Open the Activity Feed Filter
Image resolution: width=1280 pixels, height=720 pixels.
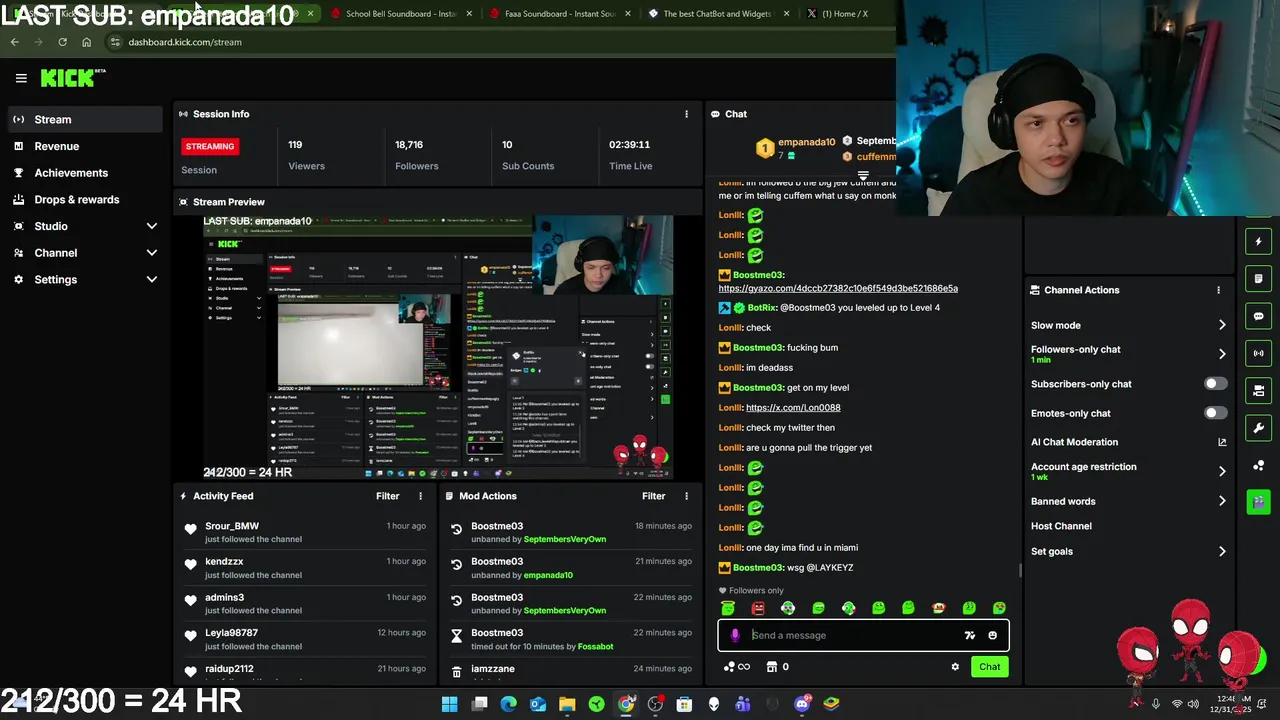click(387, 496)
